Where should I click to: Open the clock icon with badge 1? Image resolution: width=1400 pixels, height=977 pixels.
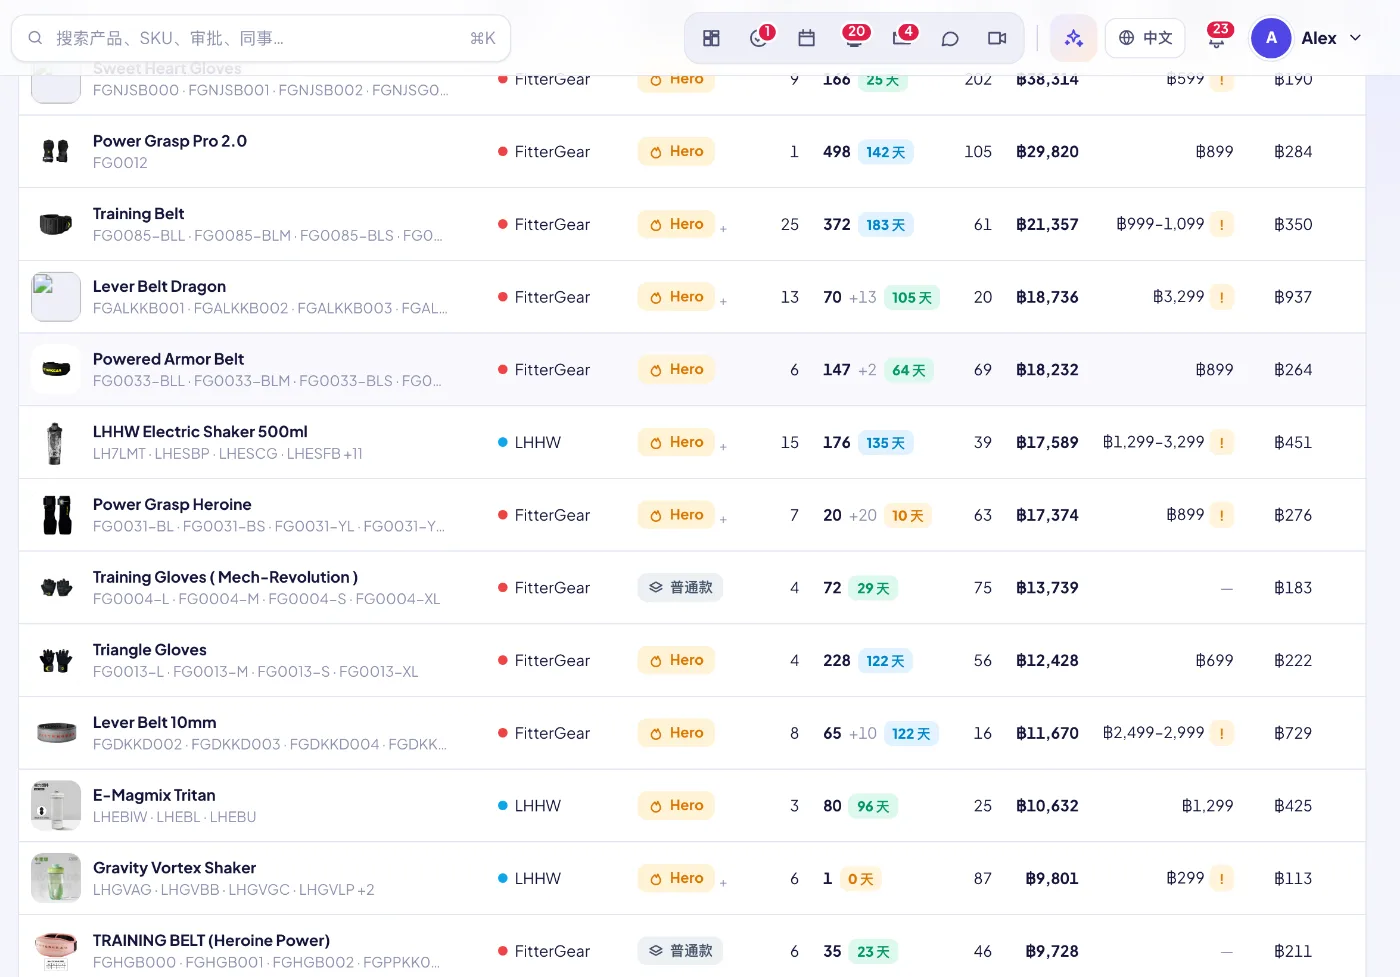(759, 38)
